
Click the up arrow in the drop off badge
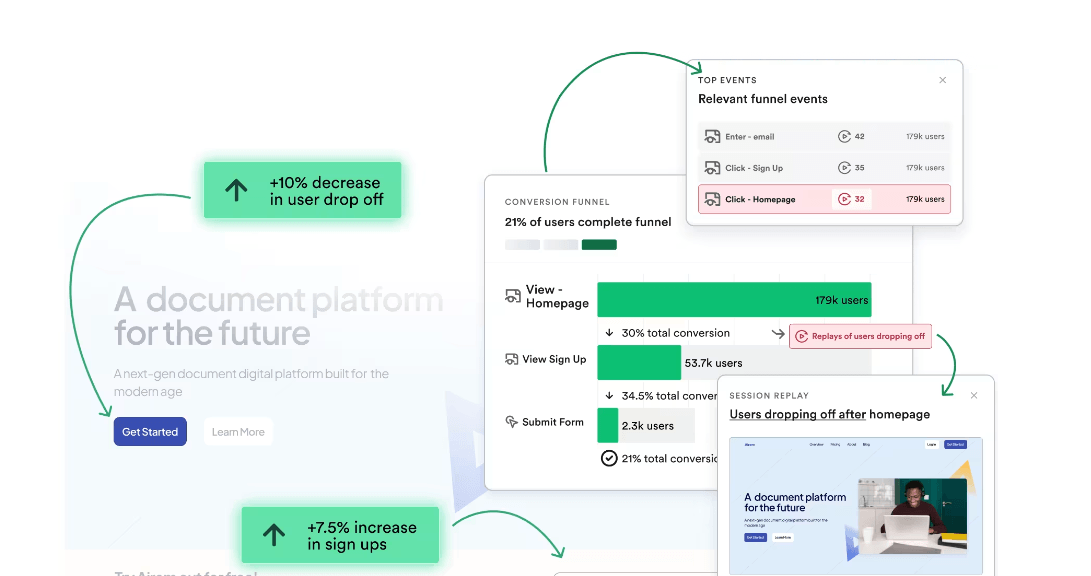(237, 191)
